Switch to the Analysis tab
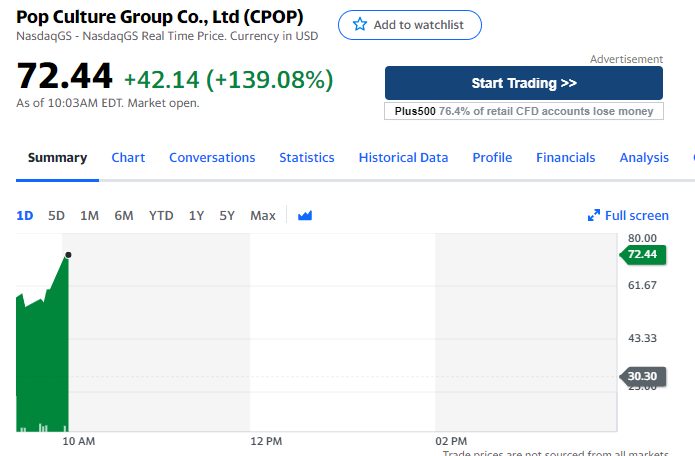Image resolution: width=695 pixels, height=456 pixels. [x=644, y=158]
